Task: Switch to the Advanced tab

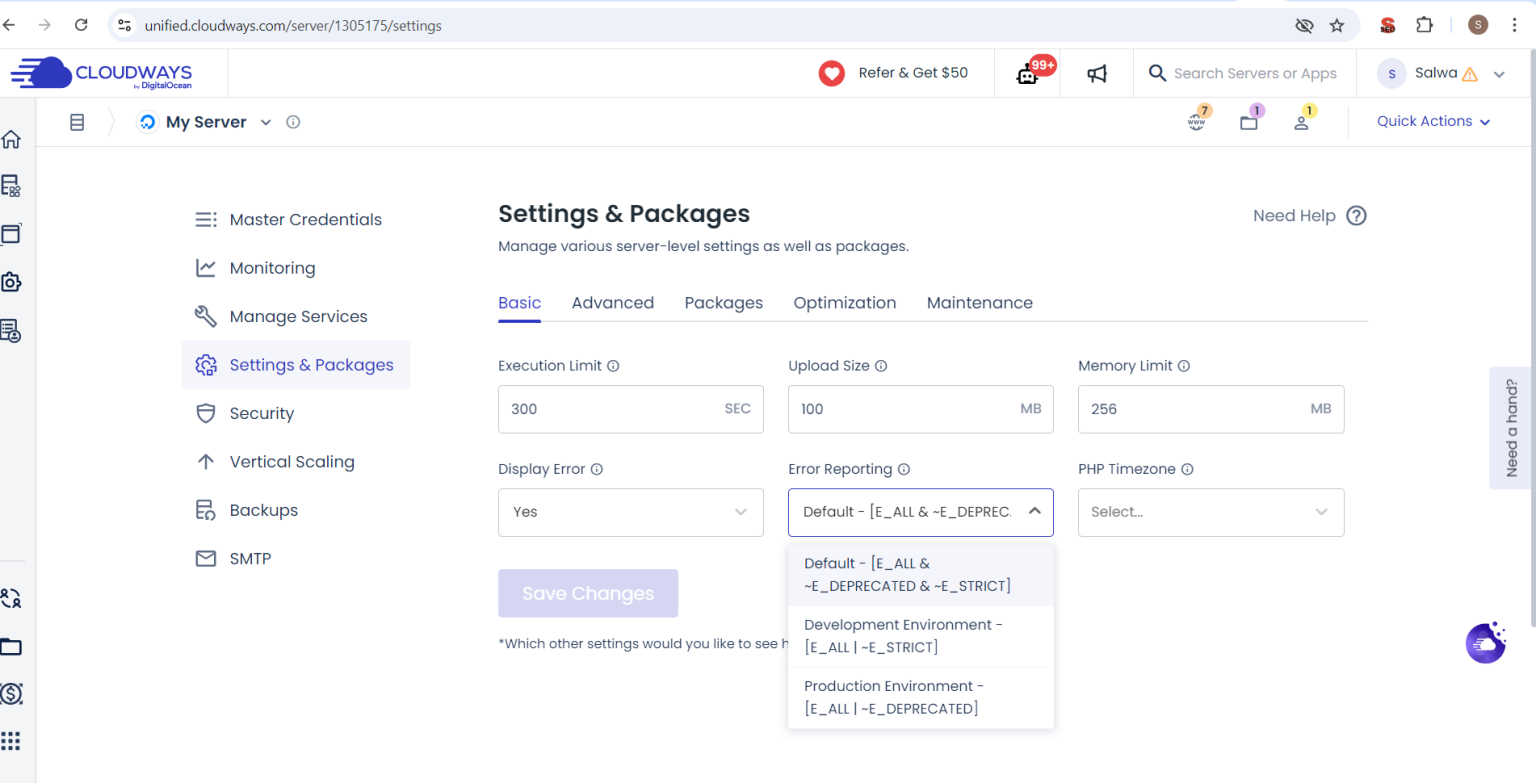Action: pos(613,303)
